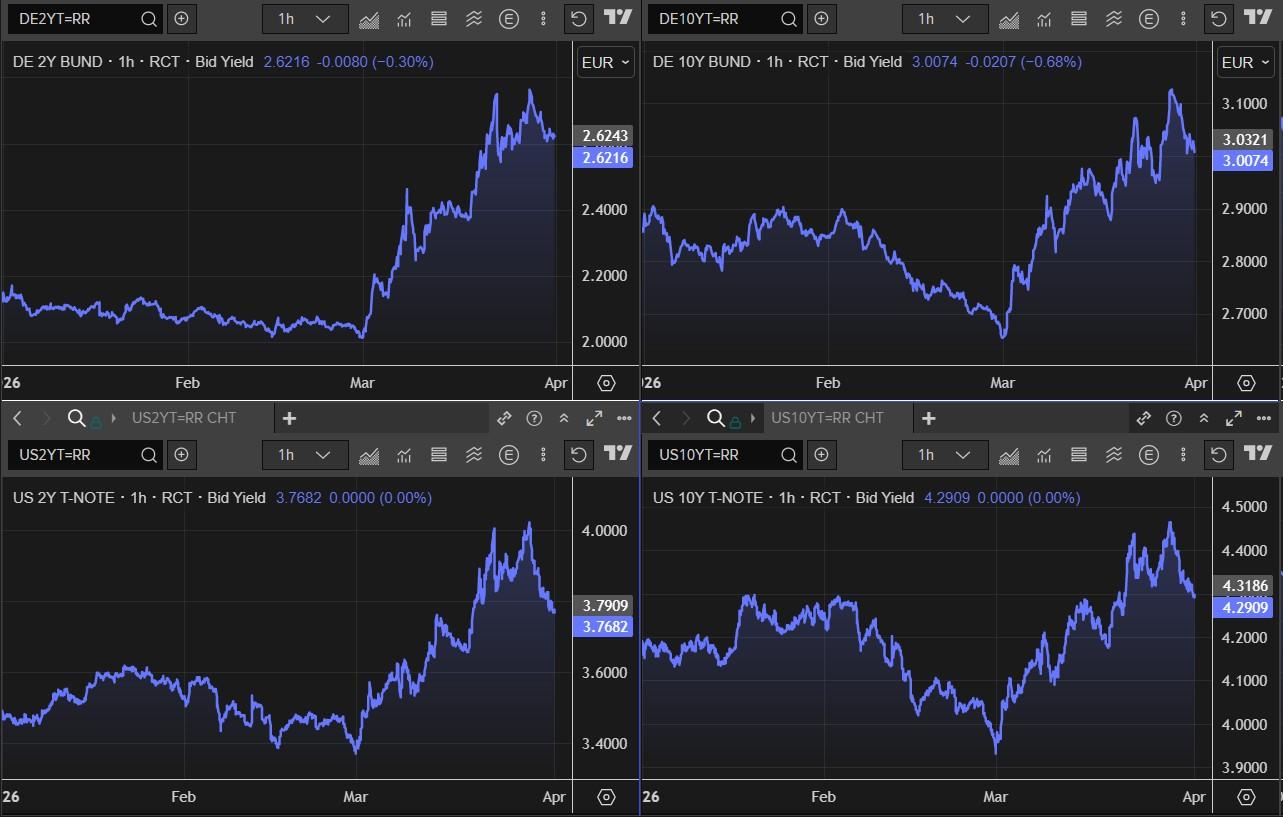Toggle collapse toolbar chevrons on US2YT panel
Viewport: 1283px width, 817px height.
(564, 418)
